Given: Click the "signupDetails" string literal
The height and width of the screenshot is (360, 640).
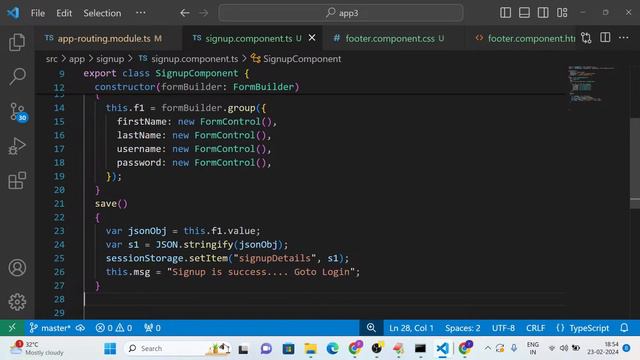Looking at the screenshot, I should [x=274, y=258].
